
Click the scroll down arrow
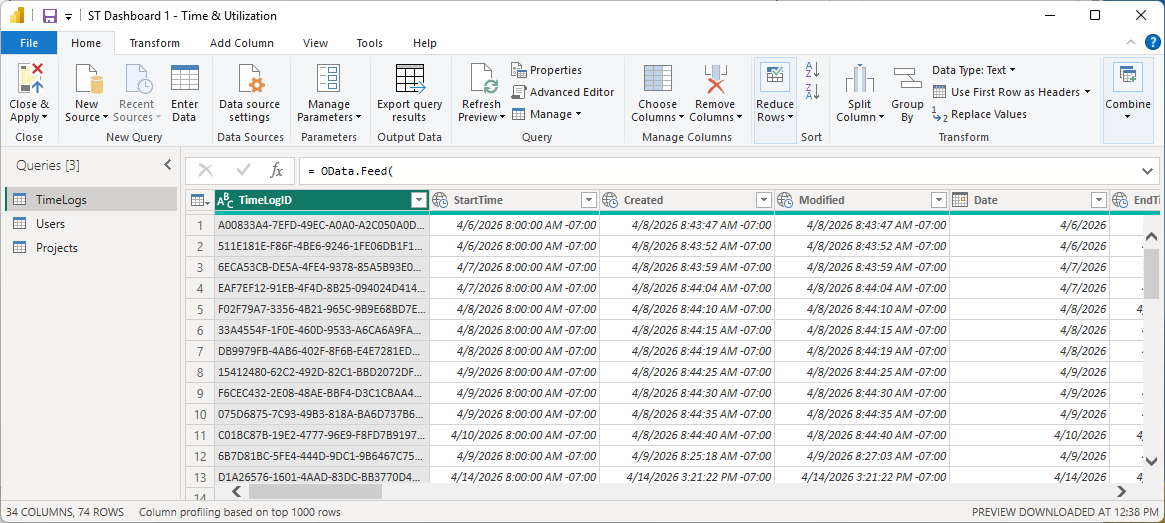coord(1151,461)
